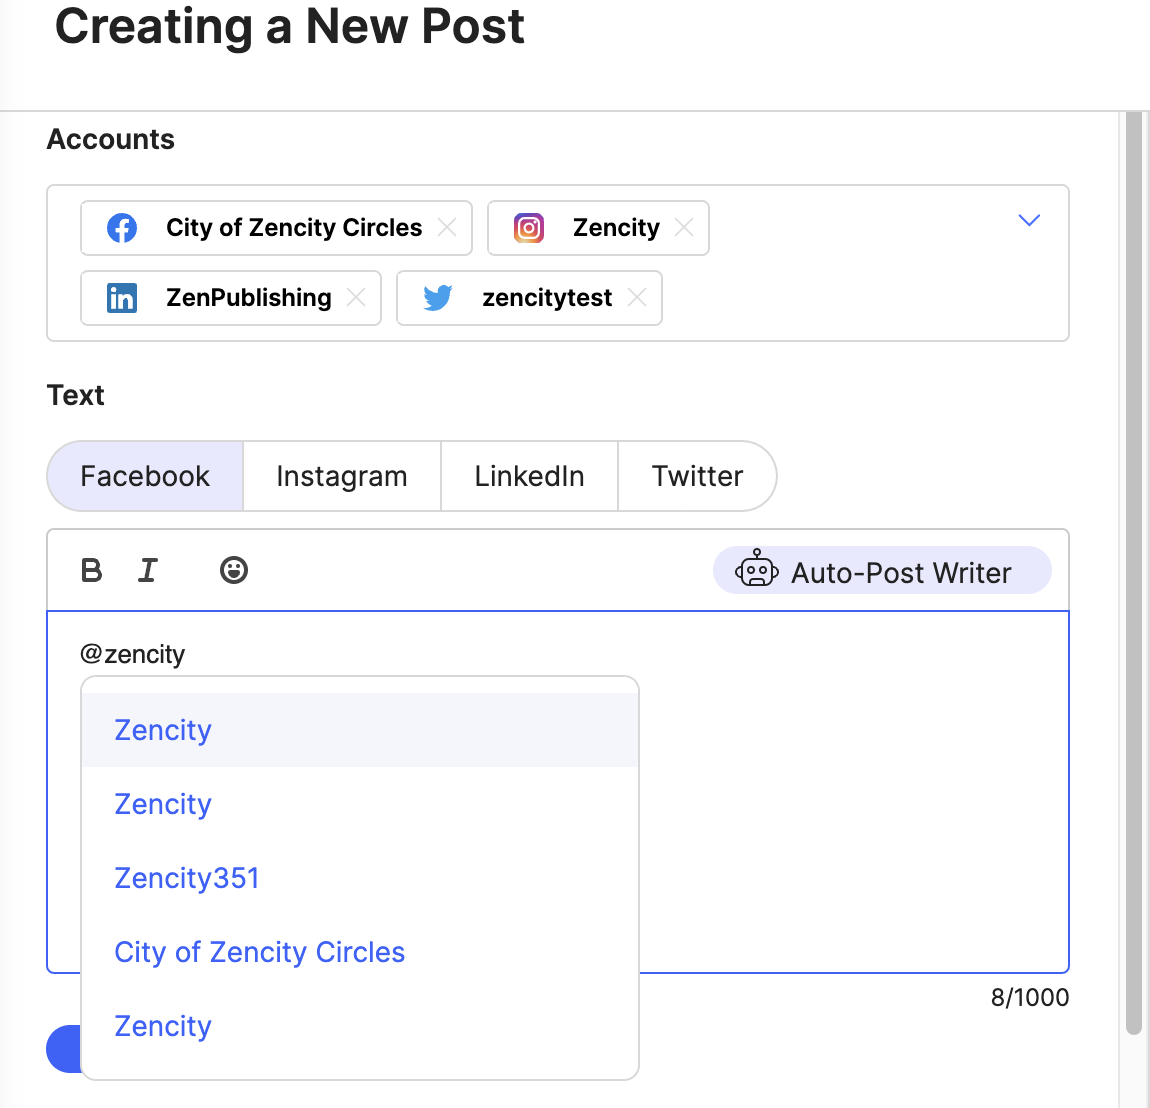Toggle bold formatting in the text editor
Viewport: 1150px width, 1108px height.
coord(91,570)
